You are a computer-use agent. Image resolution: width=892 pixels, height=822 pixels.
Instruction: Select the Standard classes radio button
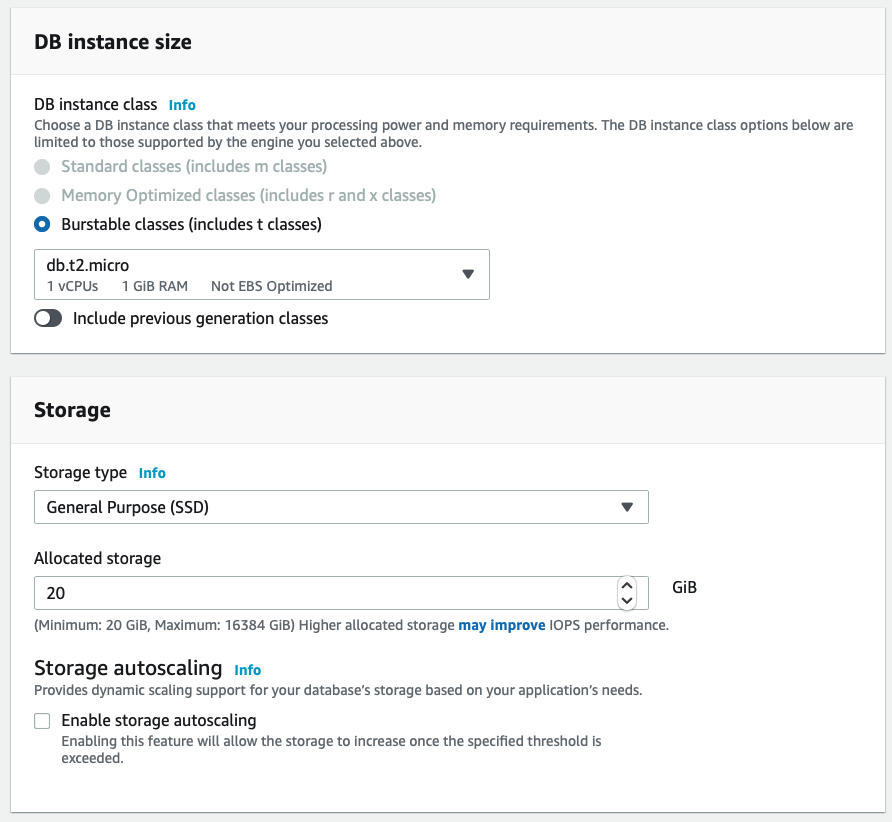[42, 166]
